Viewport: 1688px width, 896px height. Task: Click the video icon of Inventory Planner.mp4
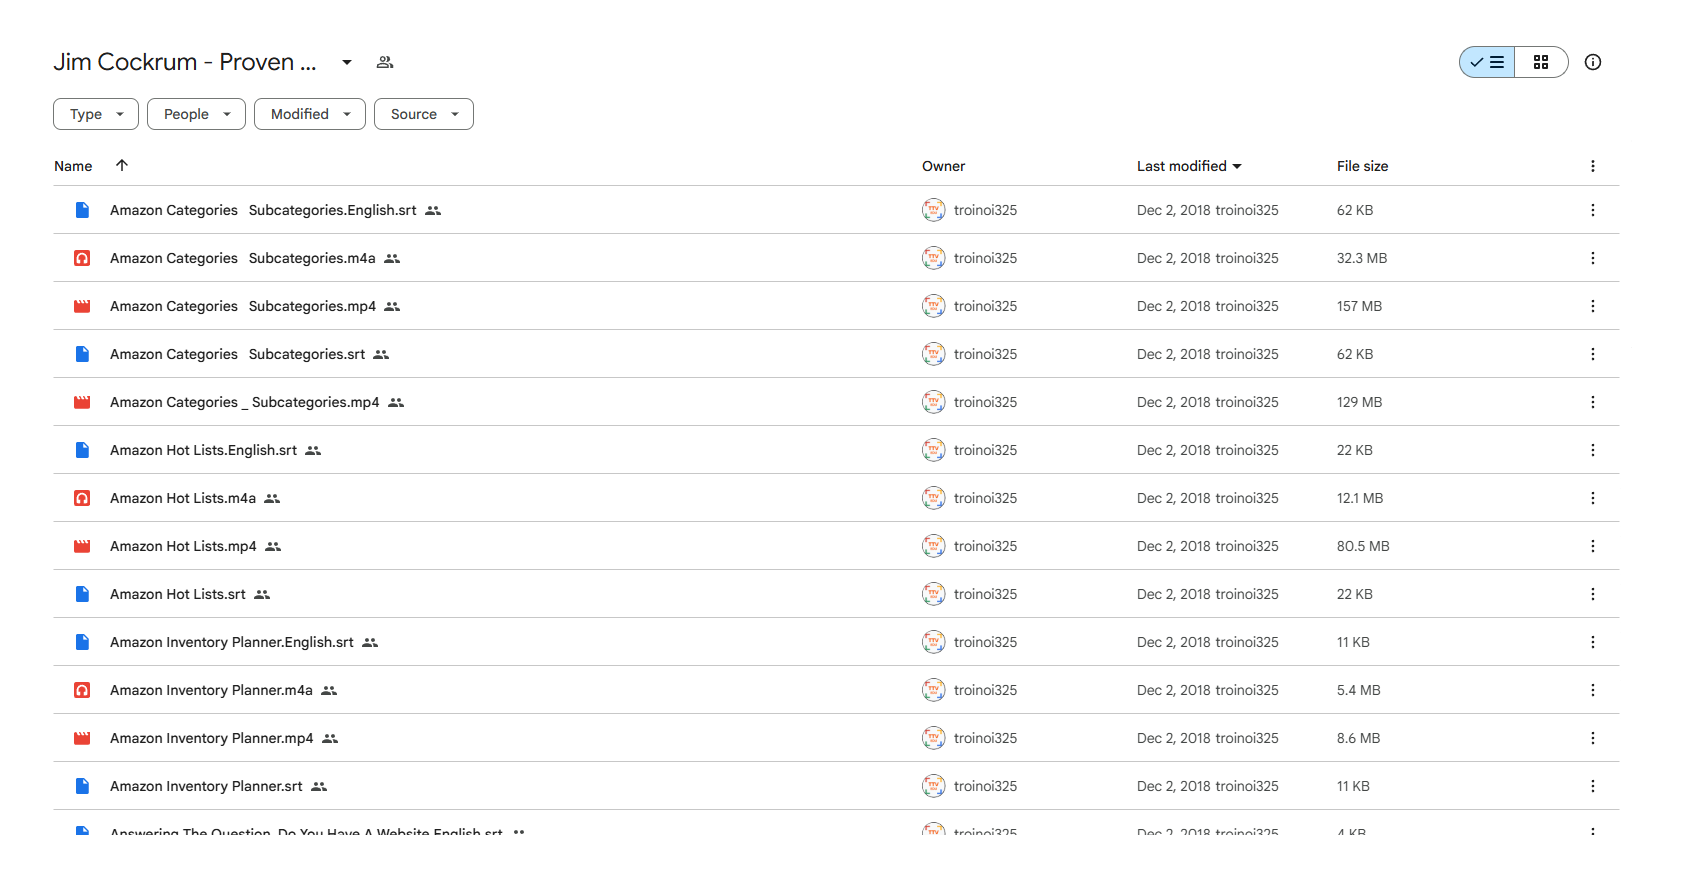coord(82,738)
